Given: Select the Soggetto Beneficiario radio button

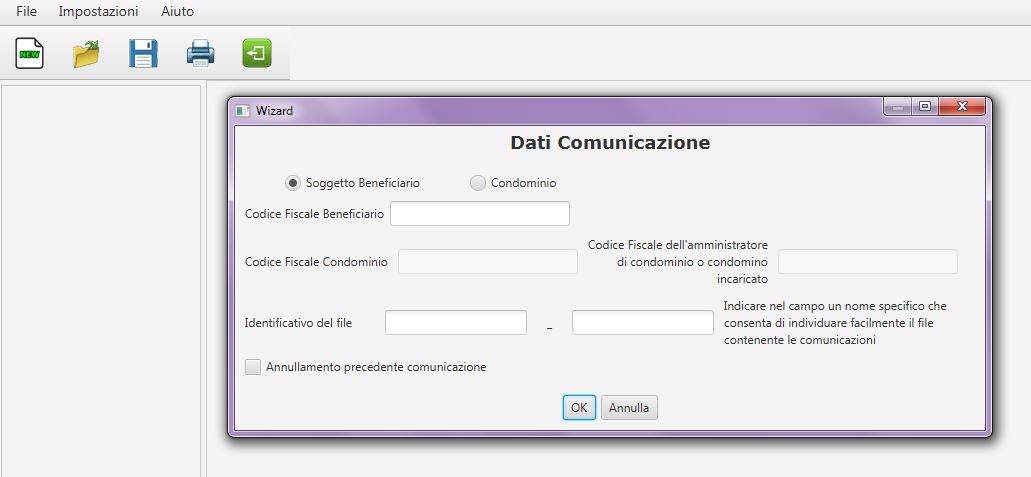Looking at the screenshot, I should 293,183.
